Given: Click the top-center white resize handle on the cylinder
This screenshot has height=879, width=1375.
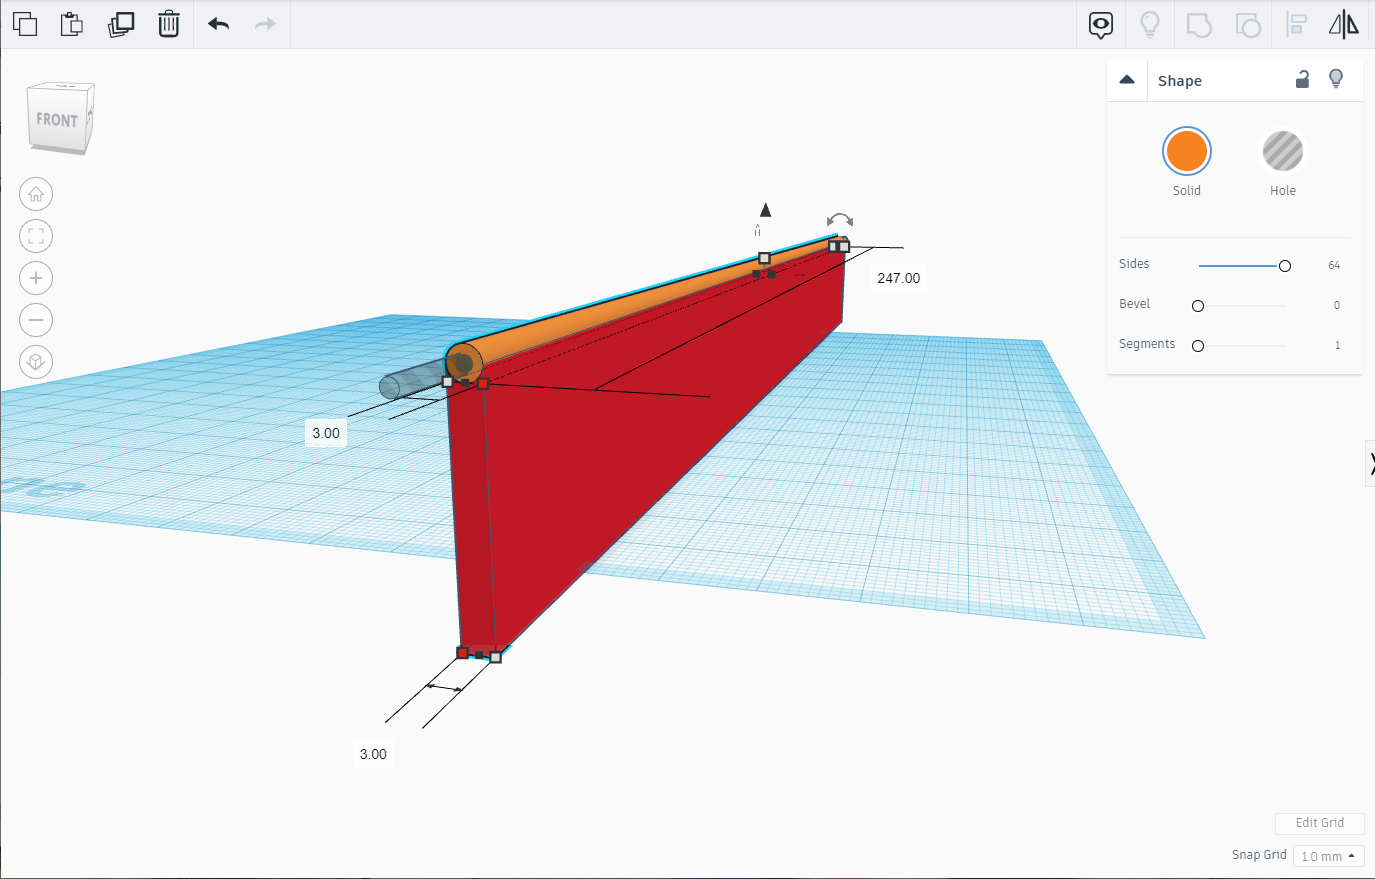Looking at the screenshot, I should tap(764, 258).
